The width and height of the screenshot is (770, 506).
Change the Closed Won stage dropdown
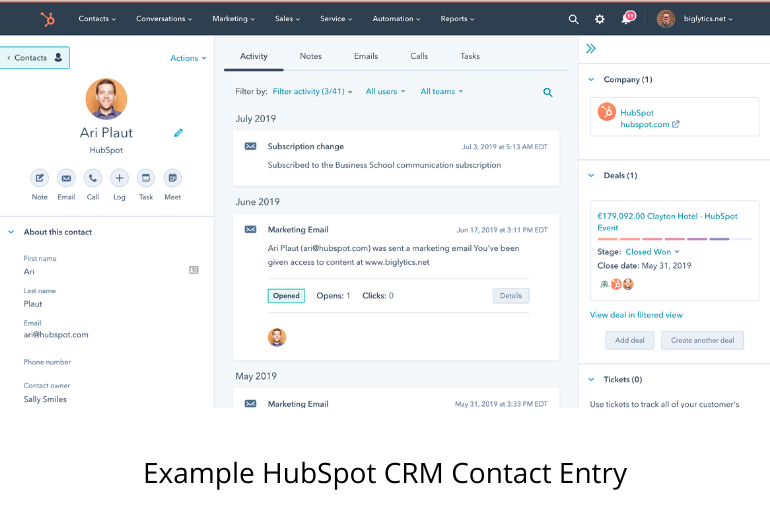(652, 252)
